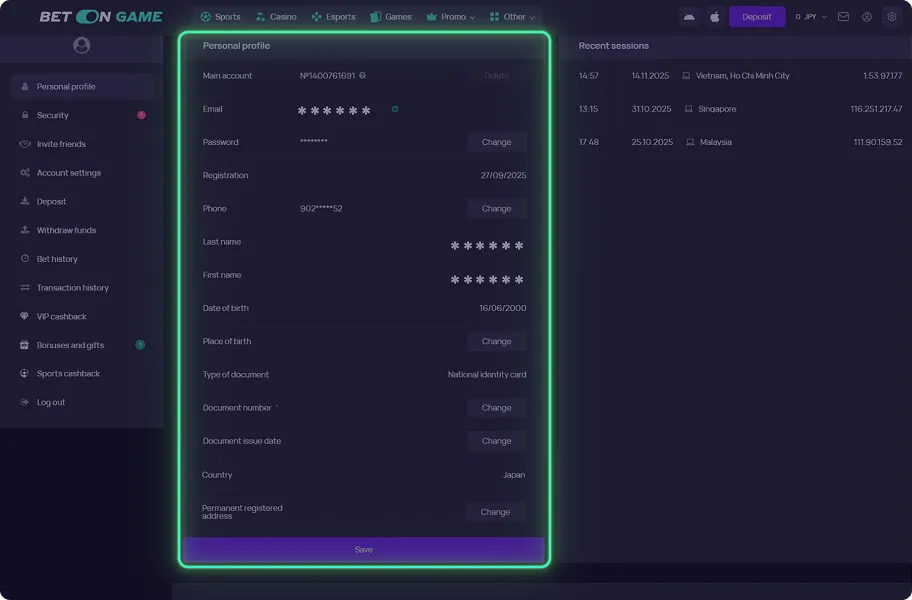Click the masked Last name field
912x600 pixels.
[487, 242]
